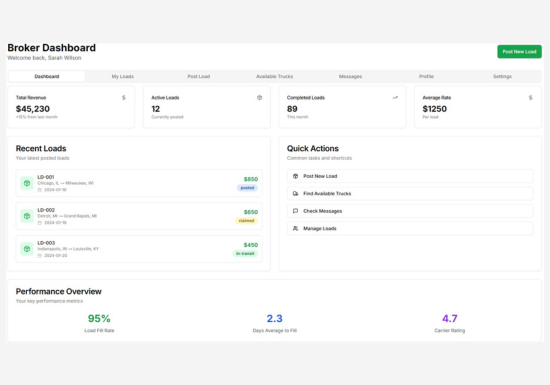Click calendar icon beside 2024-01-16 date
This screenshot has height=385, width=550.
pos(40,190)
